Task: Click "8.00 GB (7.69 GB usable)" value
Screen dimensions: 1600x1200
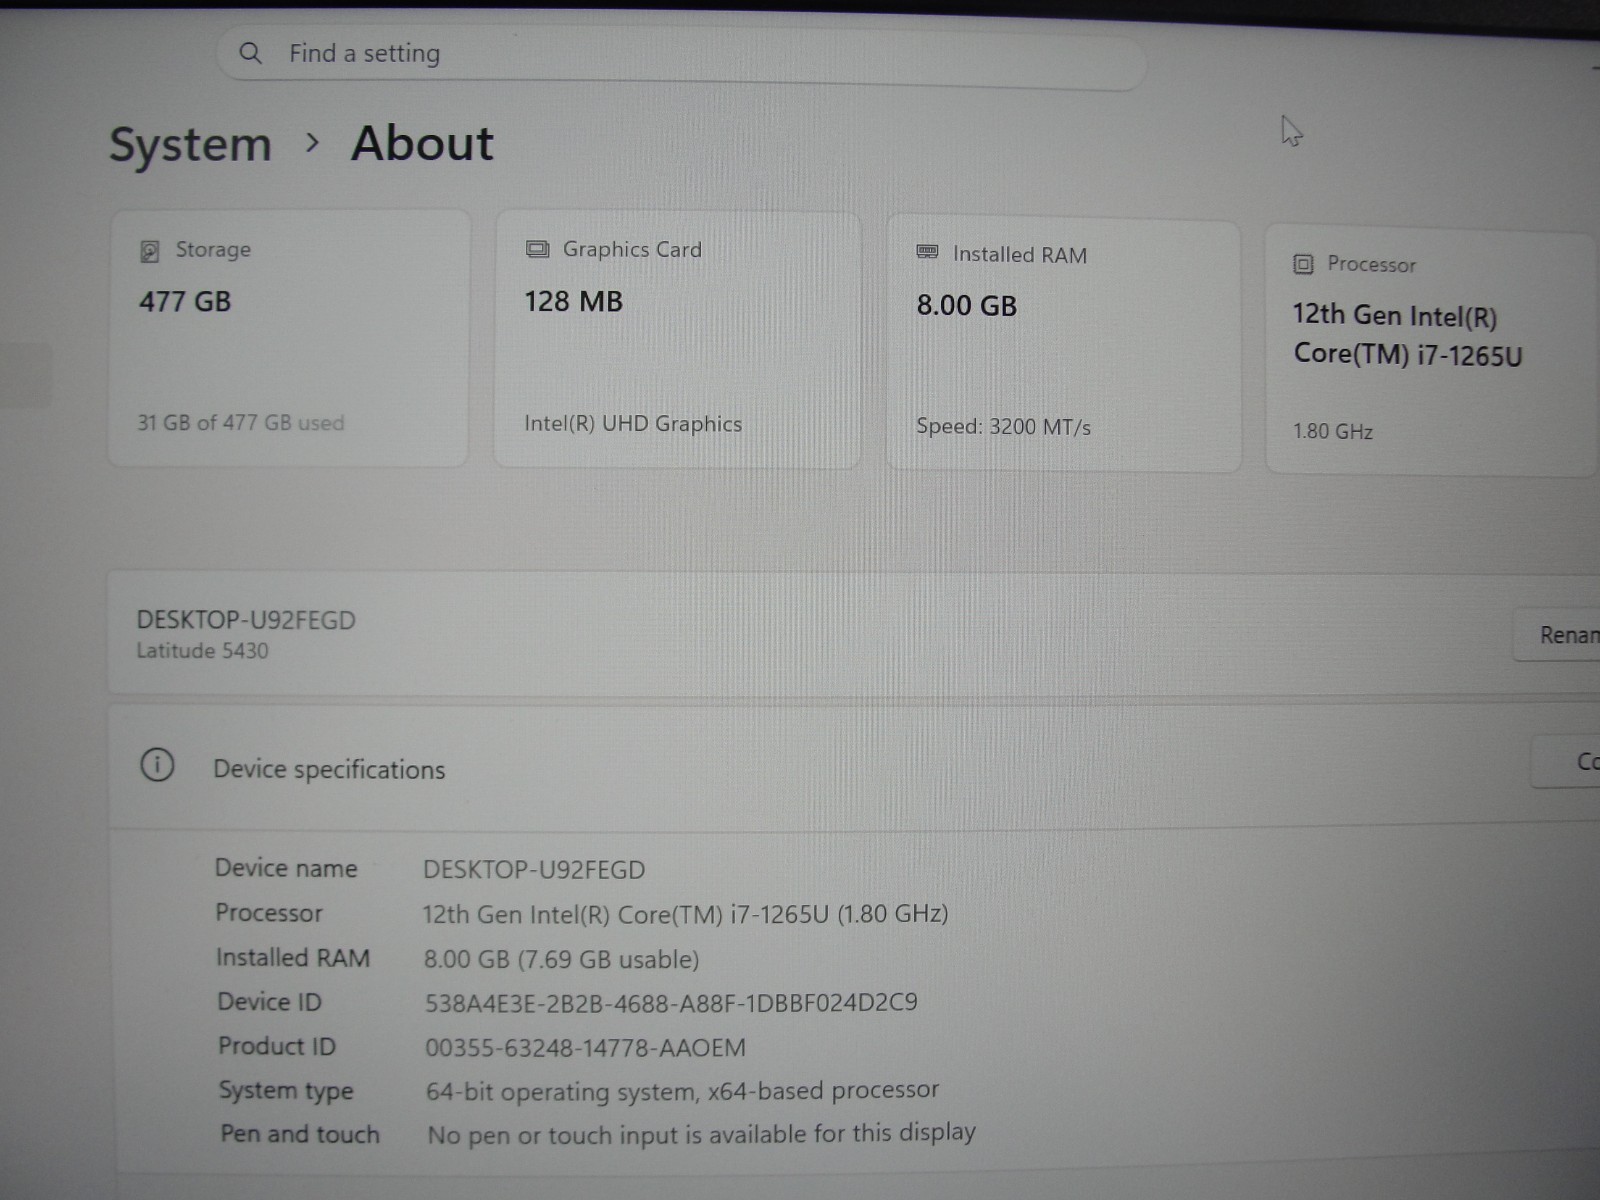Action: [x=561, y=960]
